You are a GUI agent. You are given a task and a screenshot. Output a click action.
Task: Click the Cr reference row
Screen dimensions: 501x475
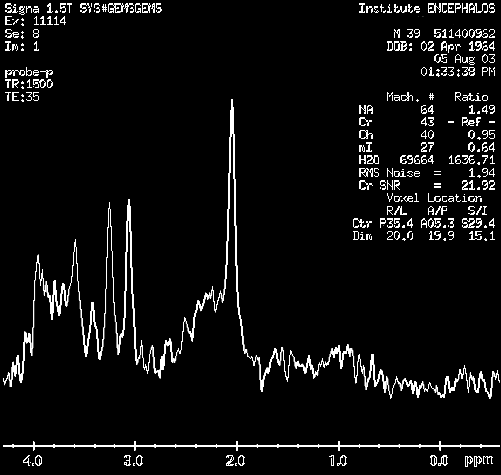click(x=427, y=122)
